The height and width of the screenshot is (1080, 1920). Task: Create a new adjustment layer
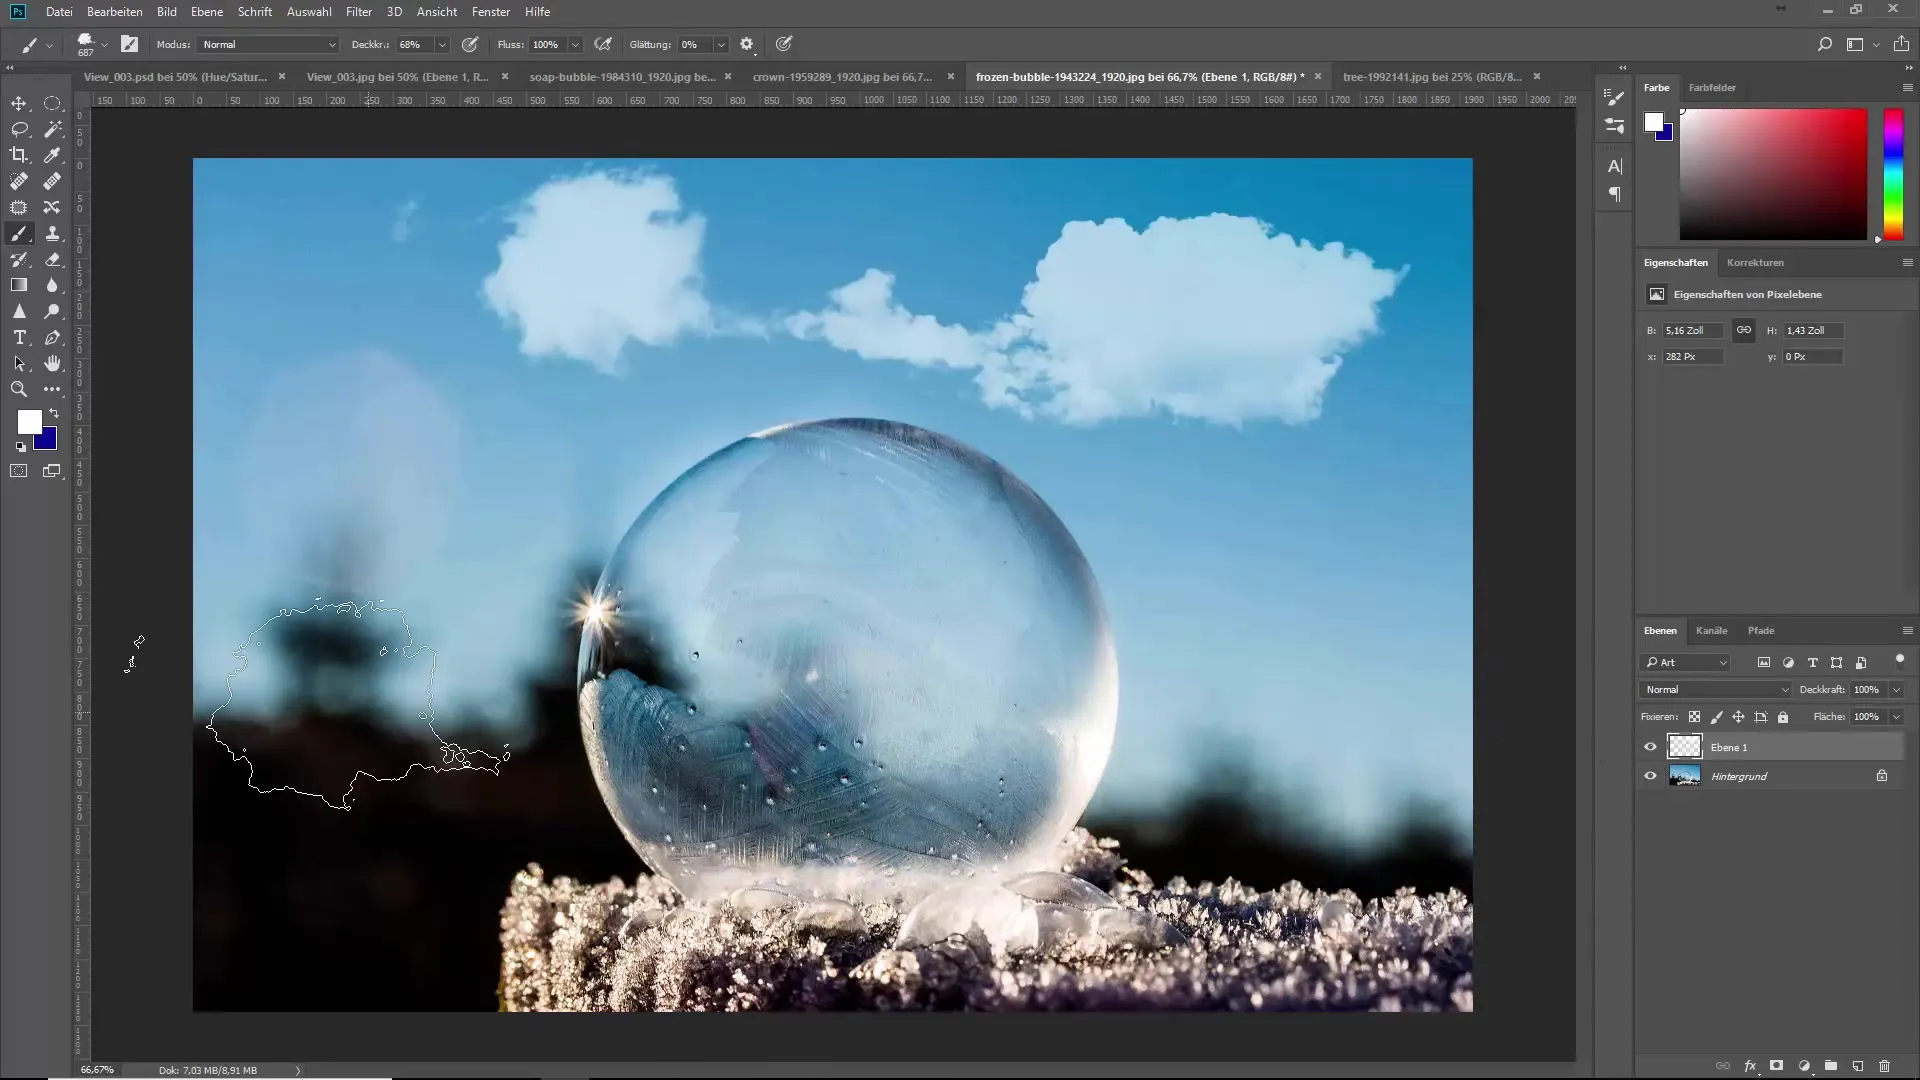point(1804,1066)
